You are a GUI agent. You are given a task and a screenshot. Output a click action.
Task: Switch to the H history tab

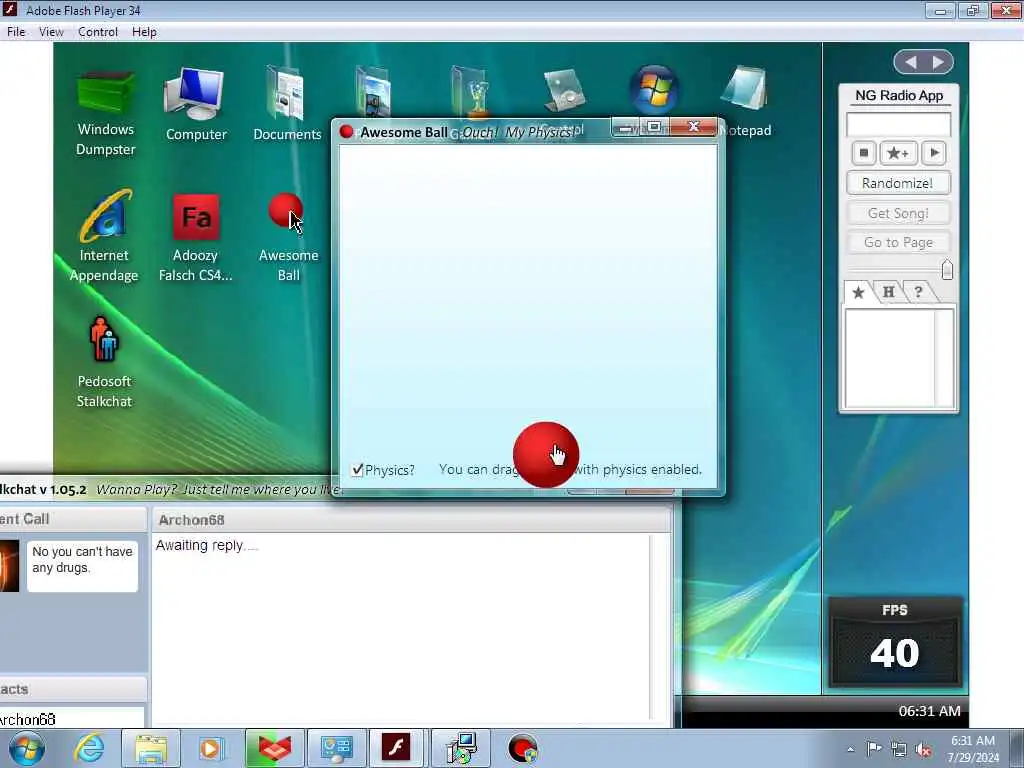tap(889, 292)
